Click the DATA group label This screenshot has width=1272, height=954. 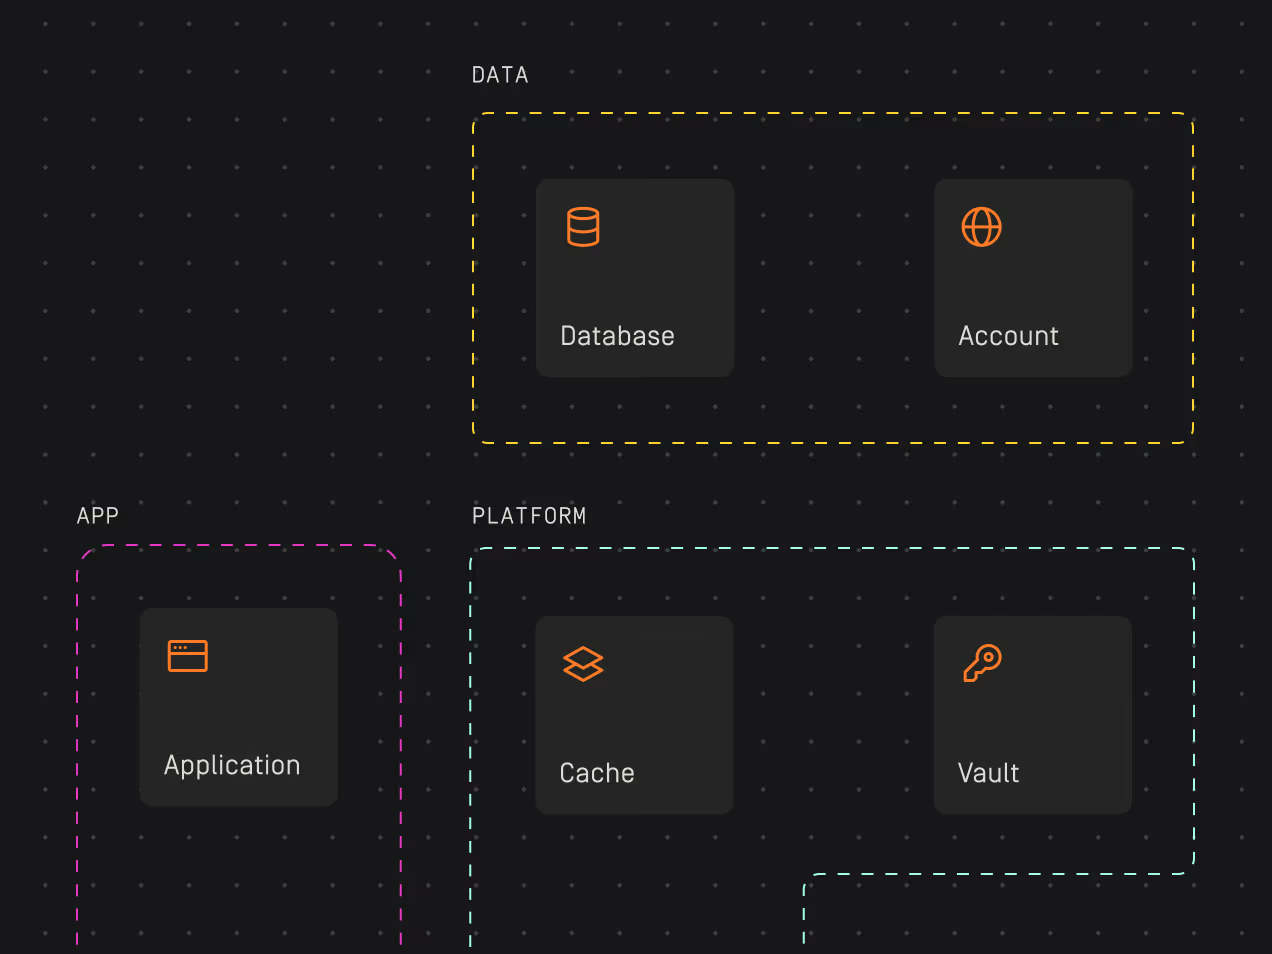coord(500,74)
